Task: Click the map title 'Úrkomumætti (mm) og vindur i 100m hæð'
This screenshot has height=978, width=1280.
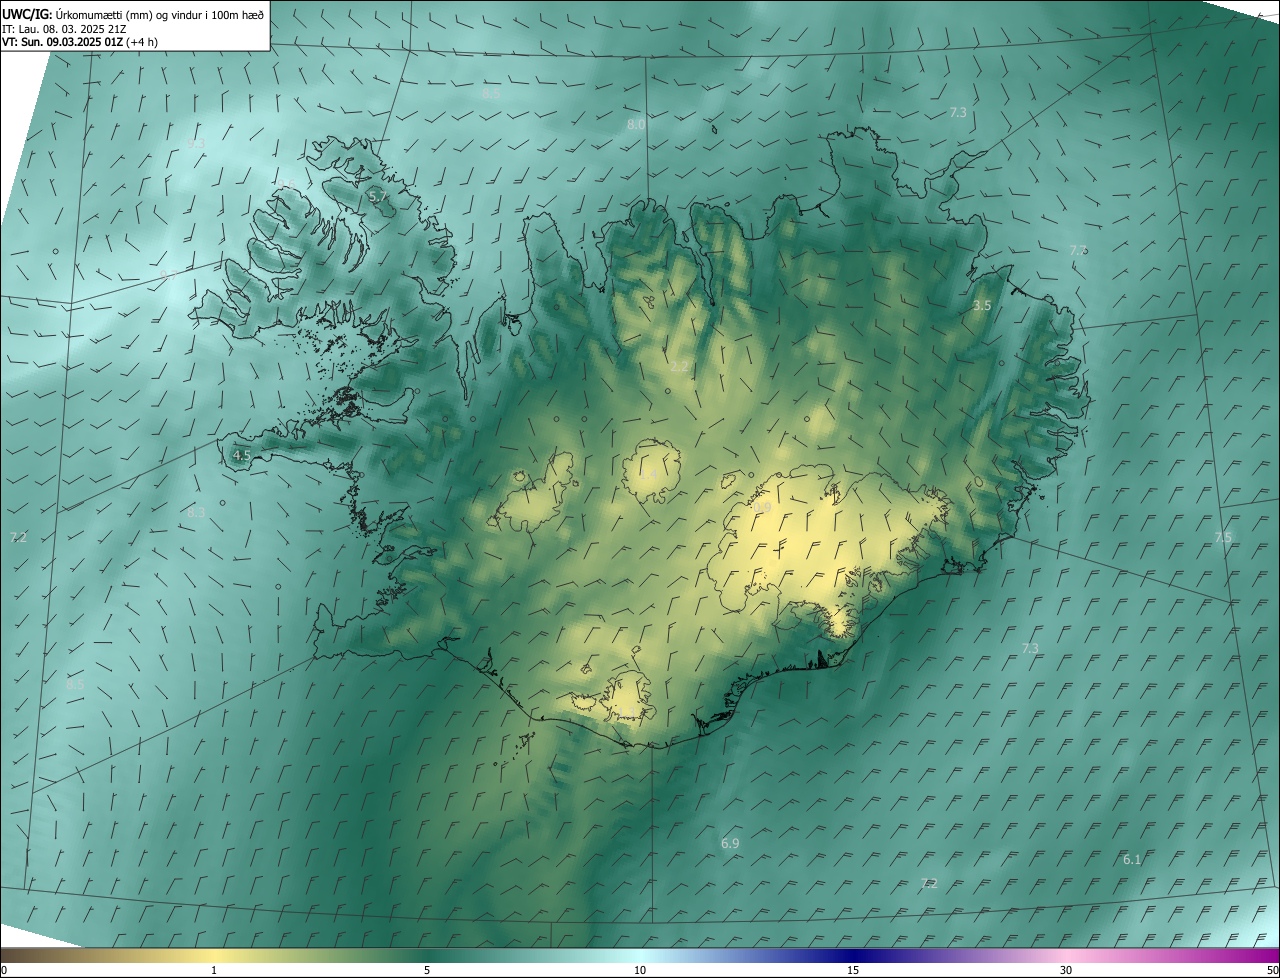Action: pyautogui.click(x=161, y=14)
